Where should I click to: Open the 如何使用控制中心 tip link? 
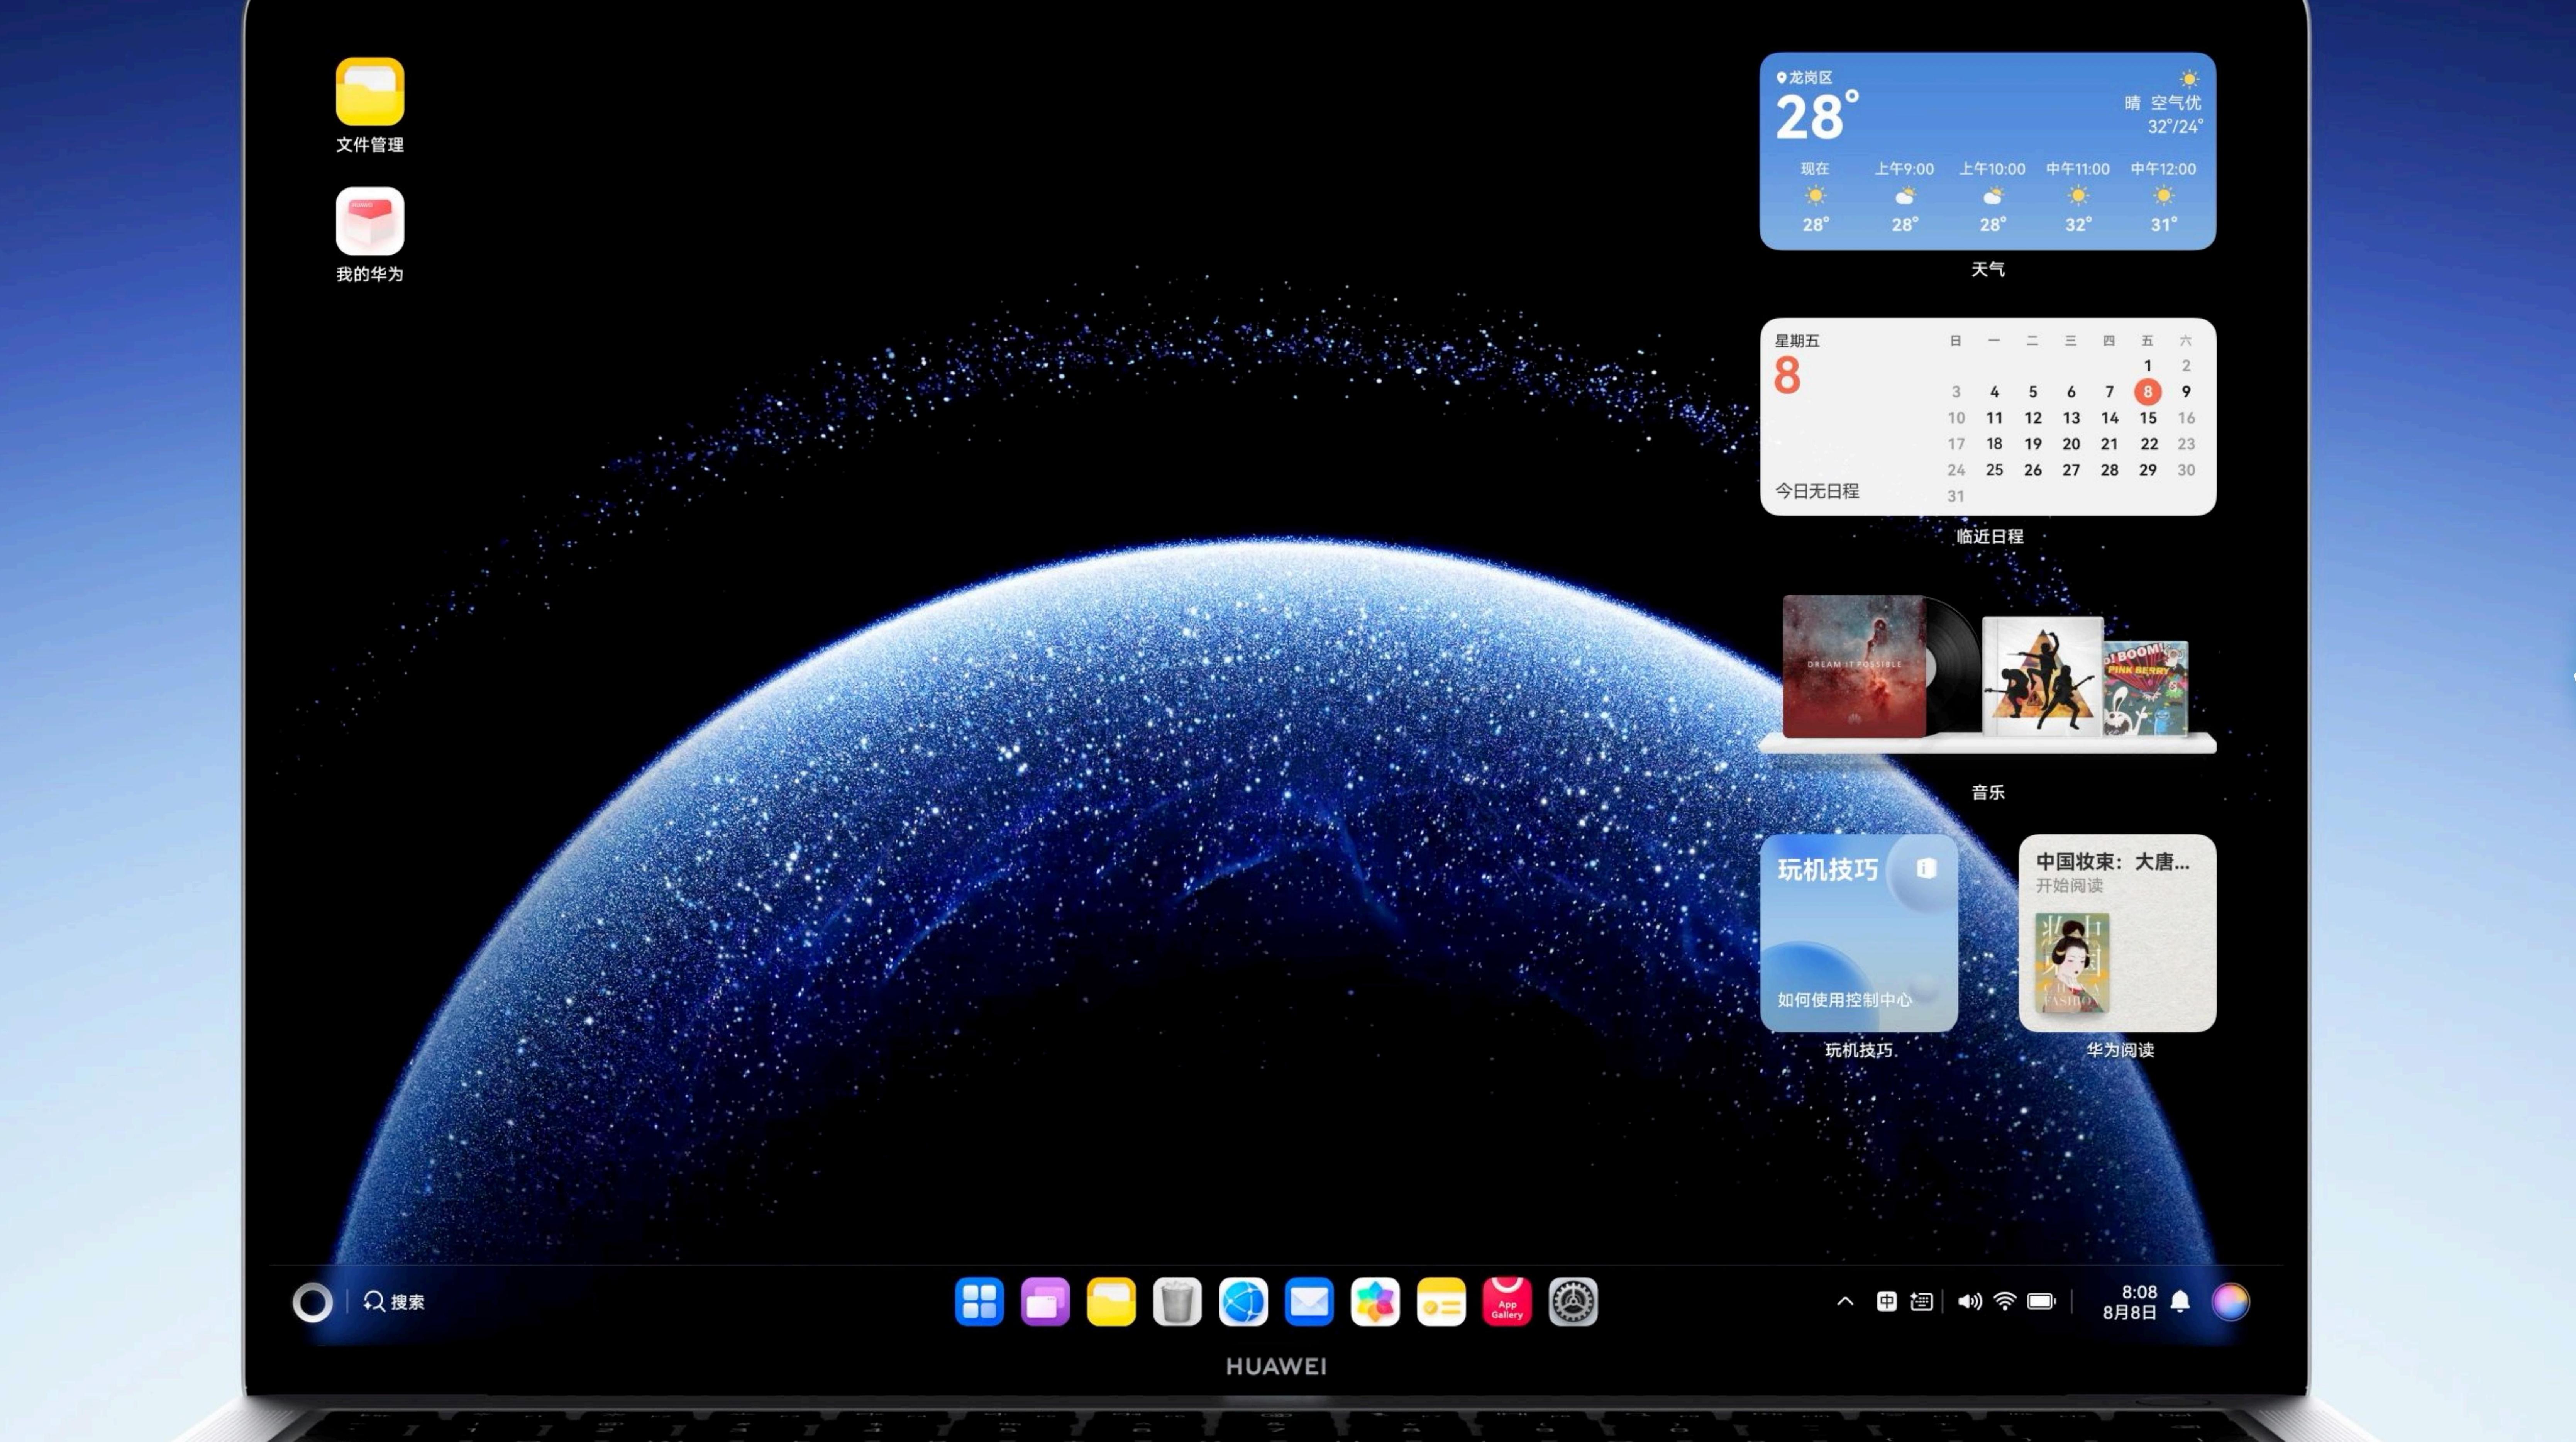click(x=1845, y=1000)
